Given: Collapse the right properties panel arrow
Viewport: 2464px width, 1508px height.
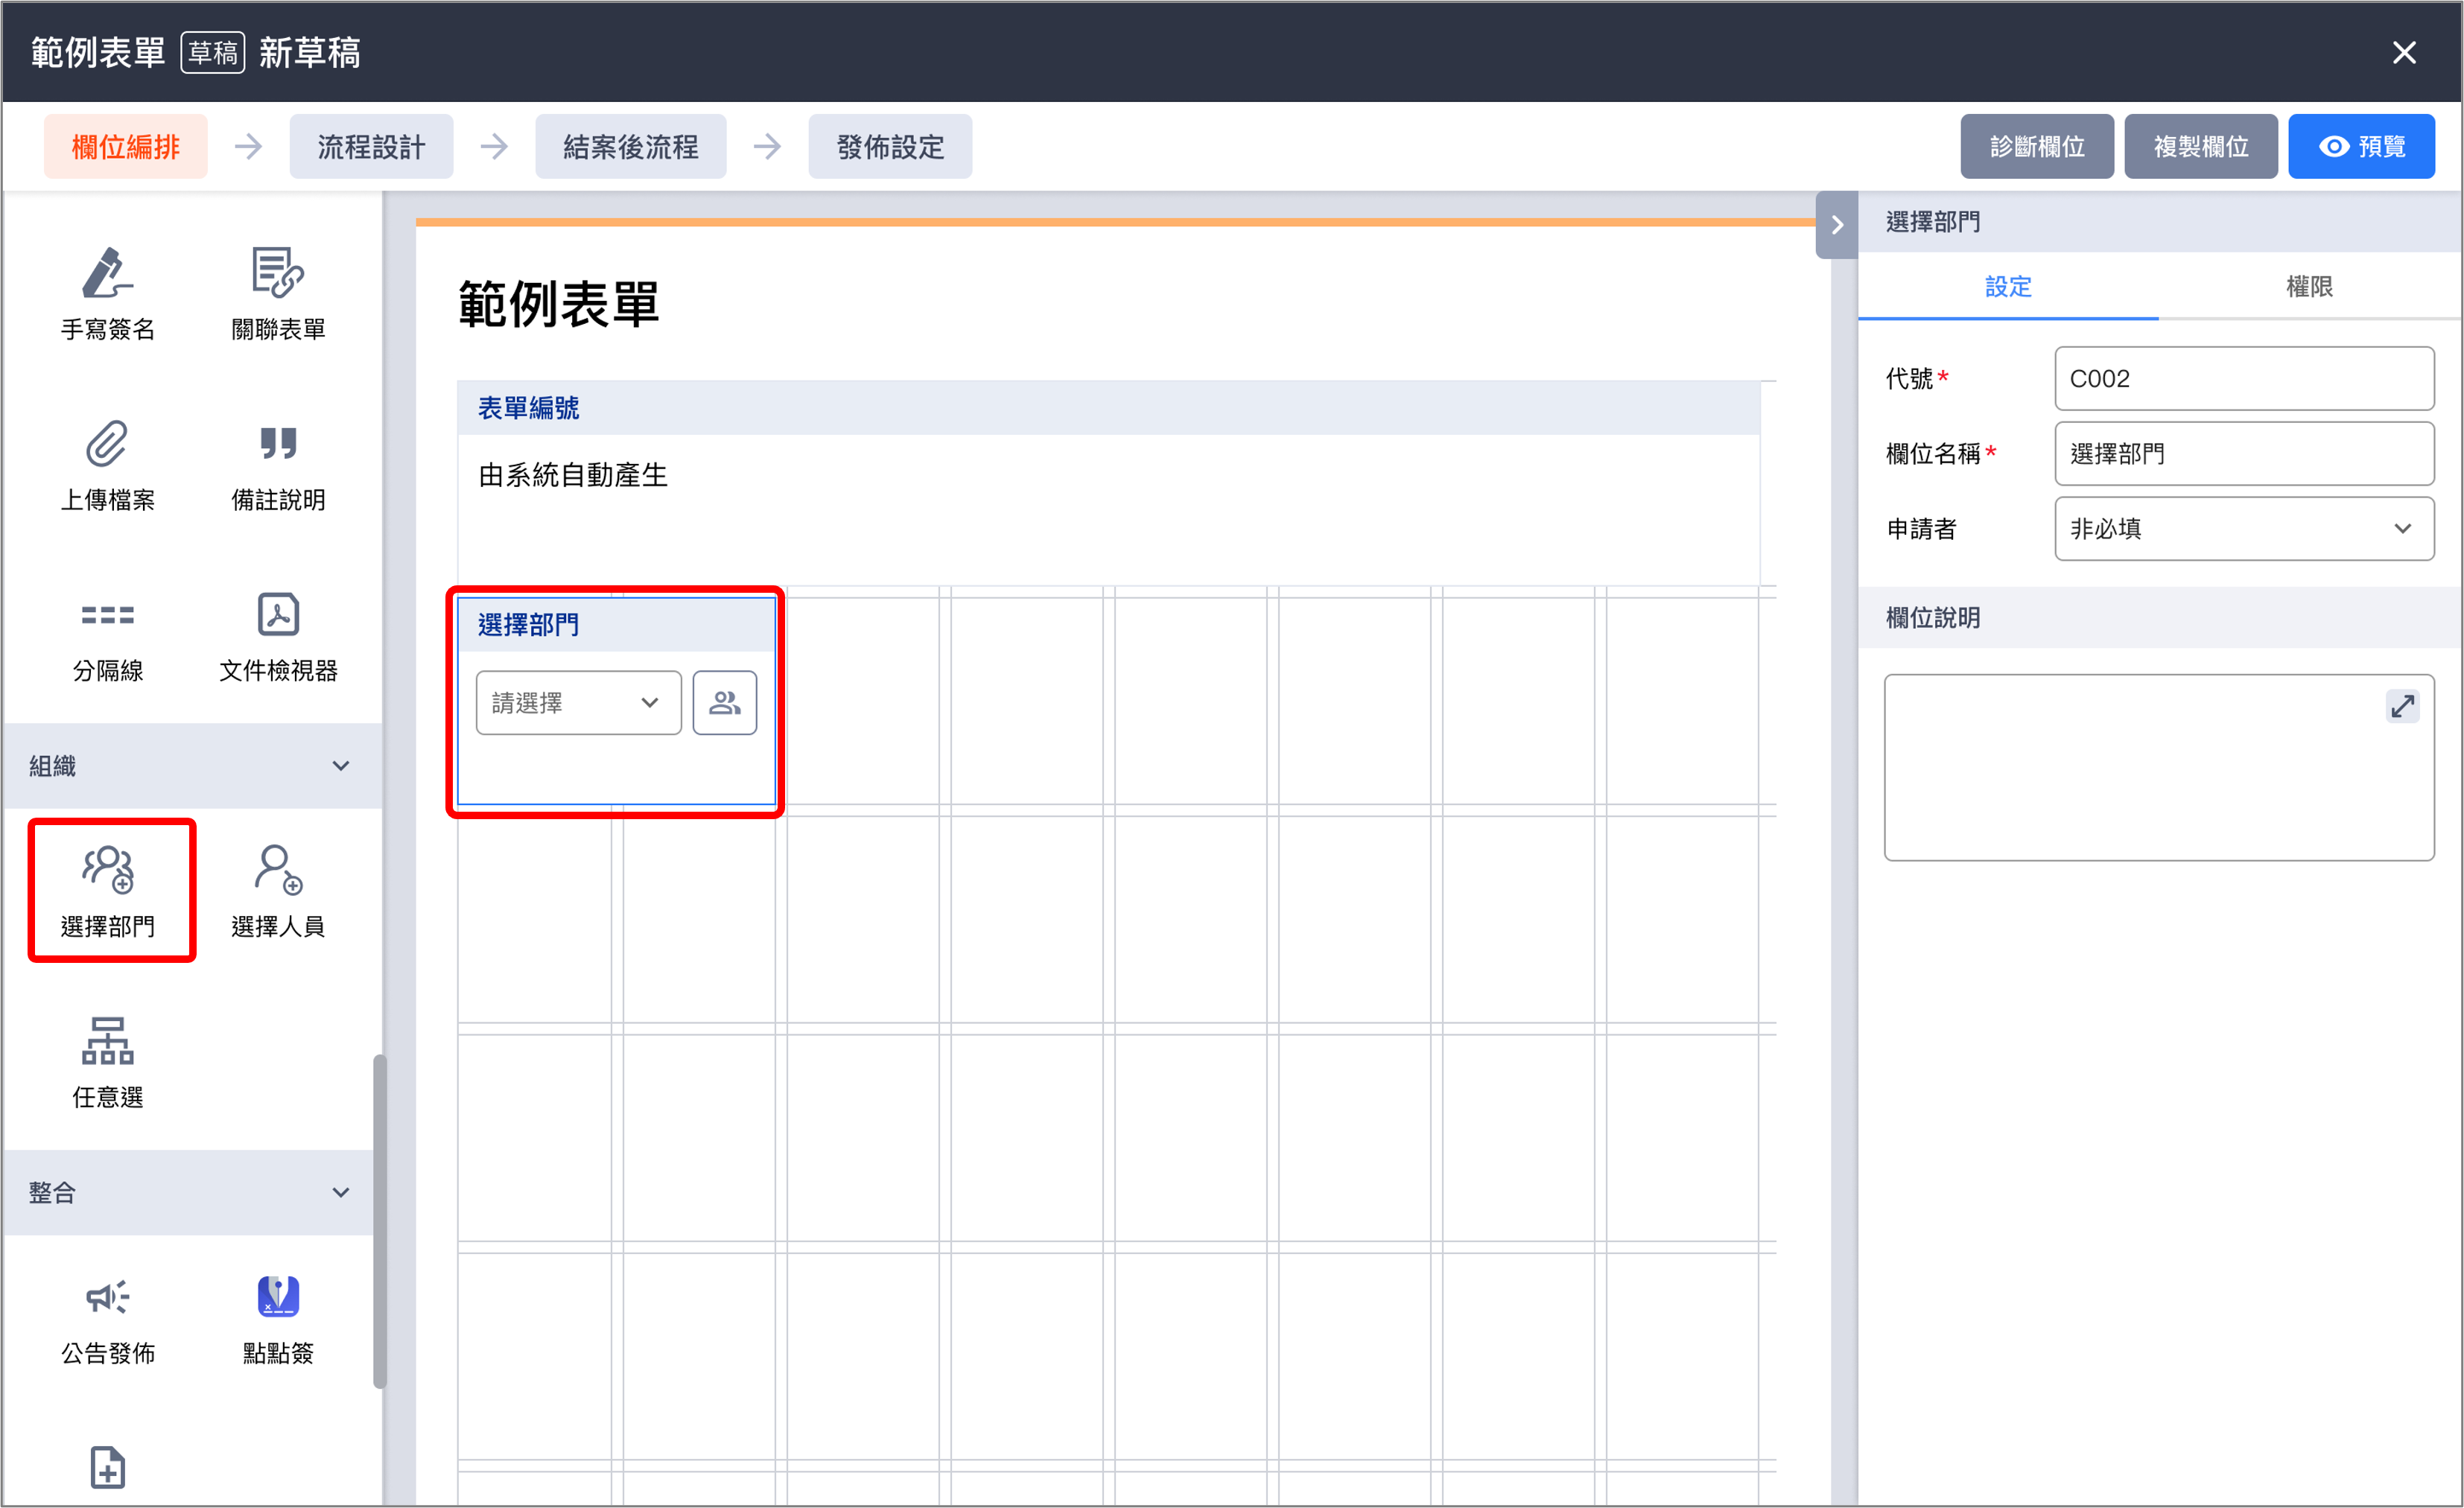Looking at the screenshot, I should click(x=1836, y=225).
